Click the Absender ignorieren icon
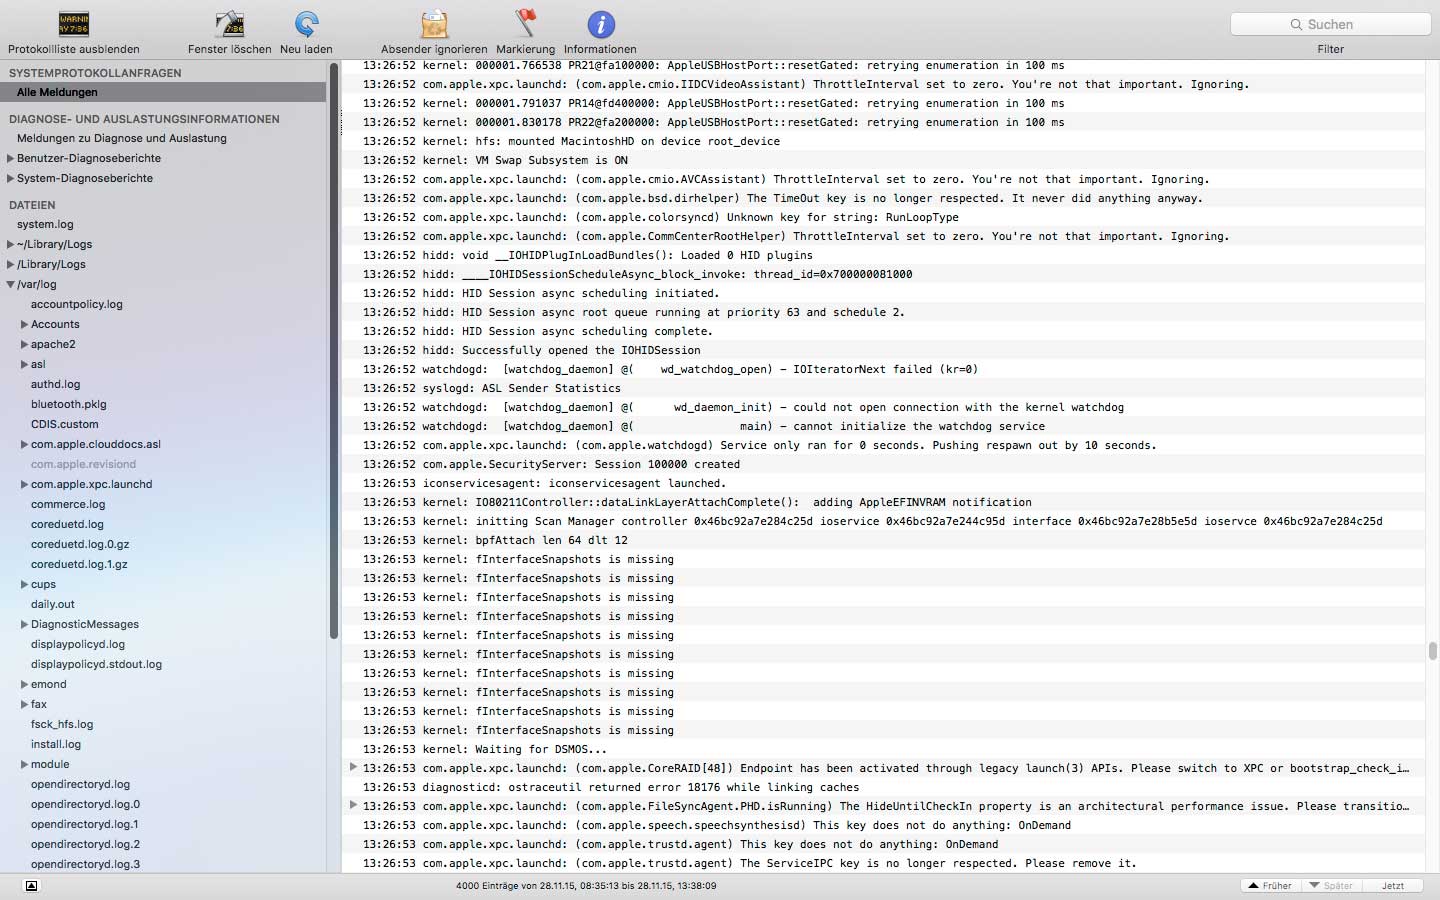 [x=434, y=25]
